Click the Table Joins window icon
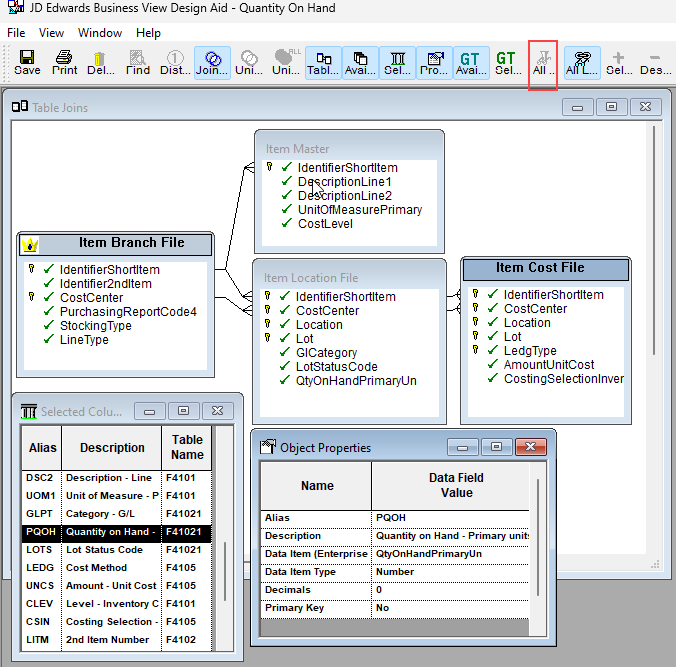The height and width of the screenshot is (667, 676). 20,106
